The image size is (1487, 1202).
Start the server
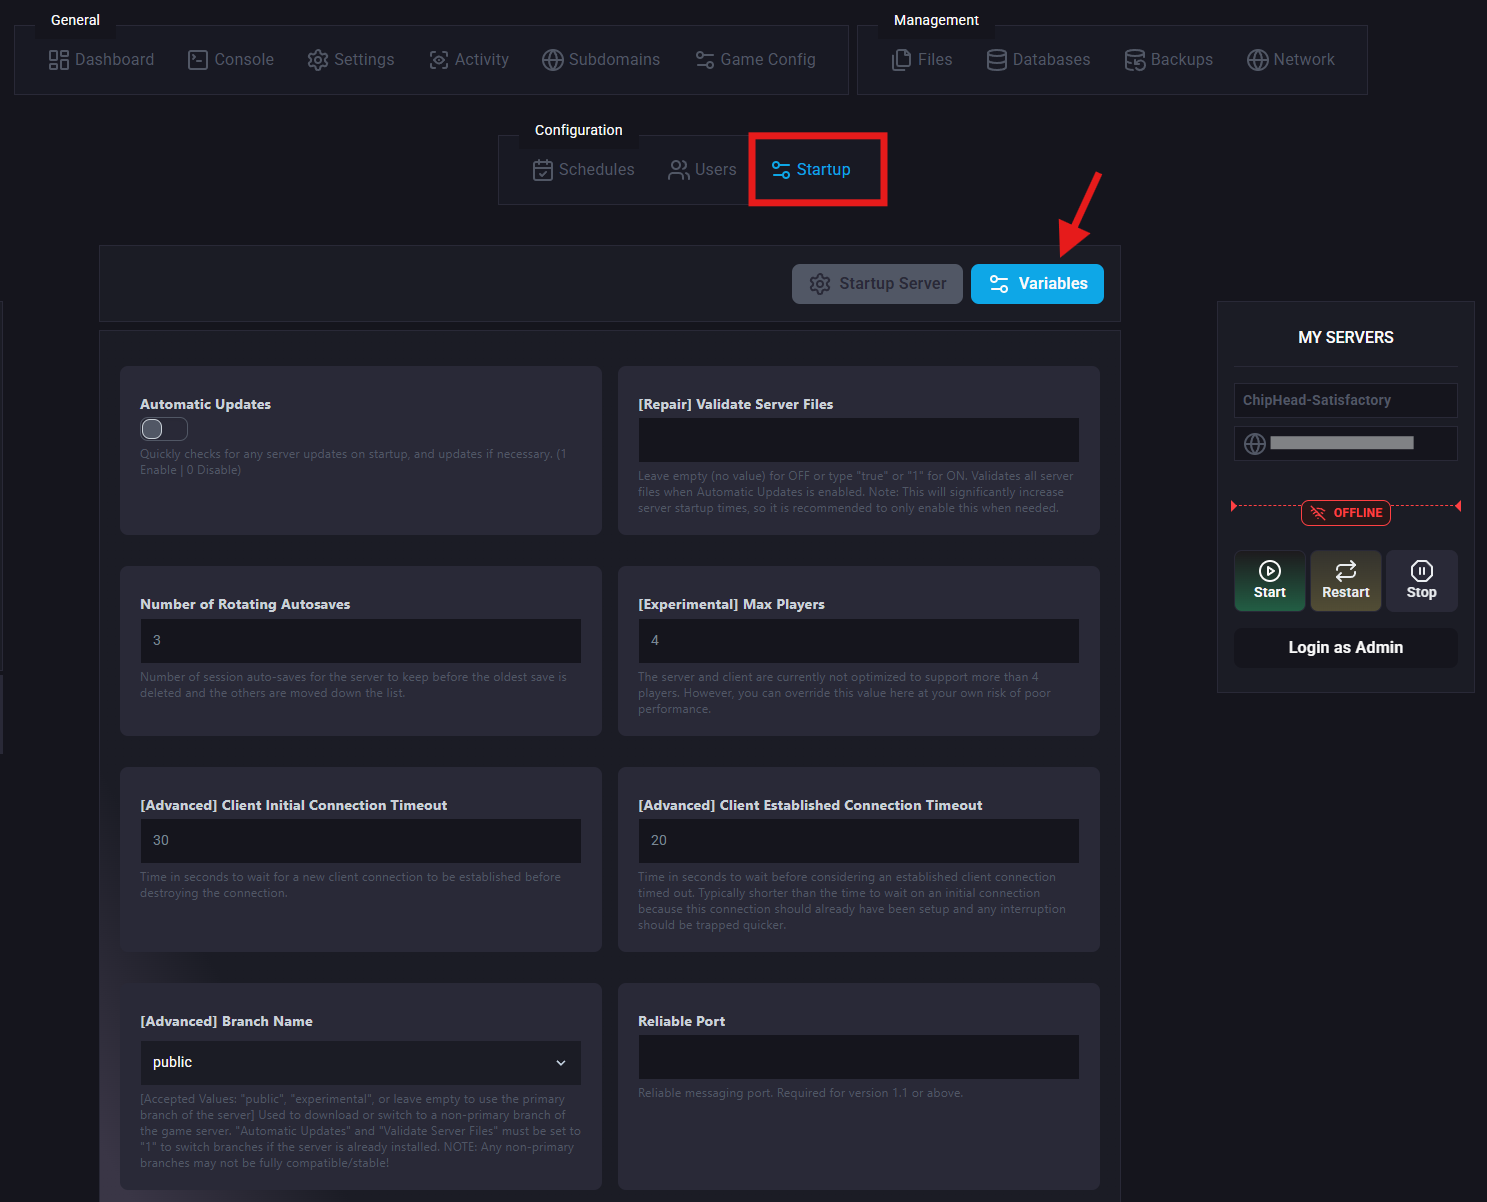tap(1270, 581)
